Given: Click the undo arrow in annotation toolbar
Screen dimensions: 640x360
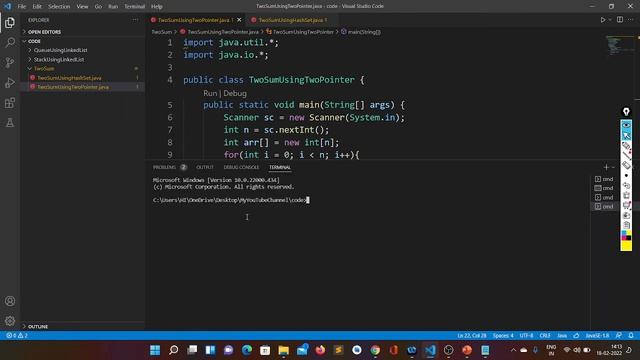Looking at the screenshot, I should [626, 185].
